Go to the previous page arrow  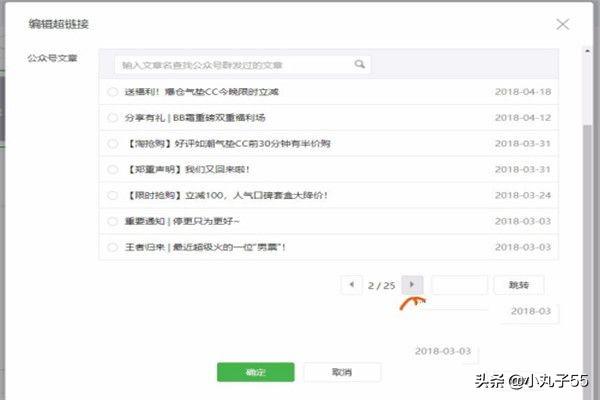click(351, 285)
